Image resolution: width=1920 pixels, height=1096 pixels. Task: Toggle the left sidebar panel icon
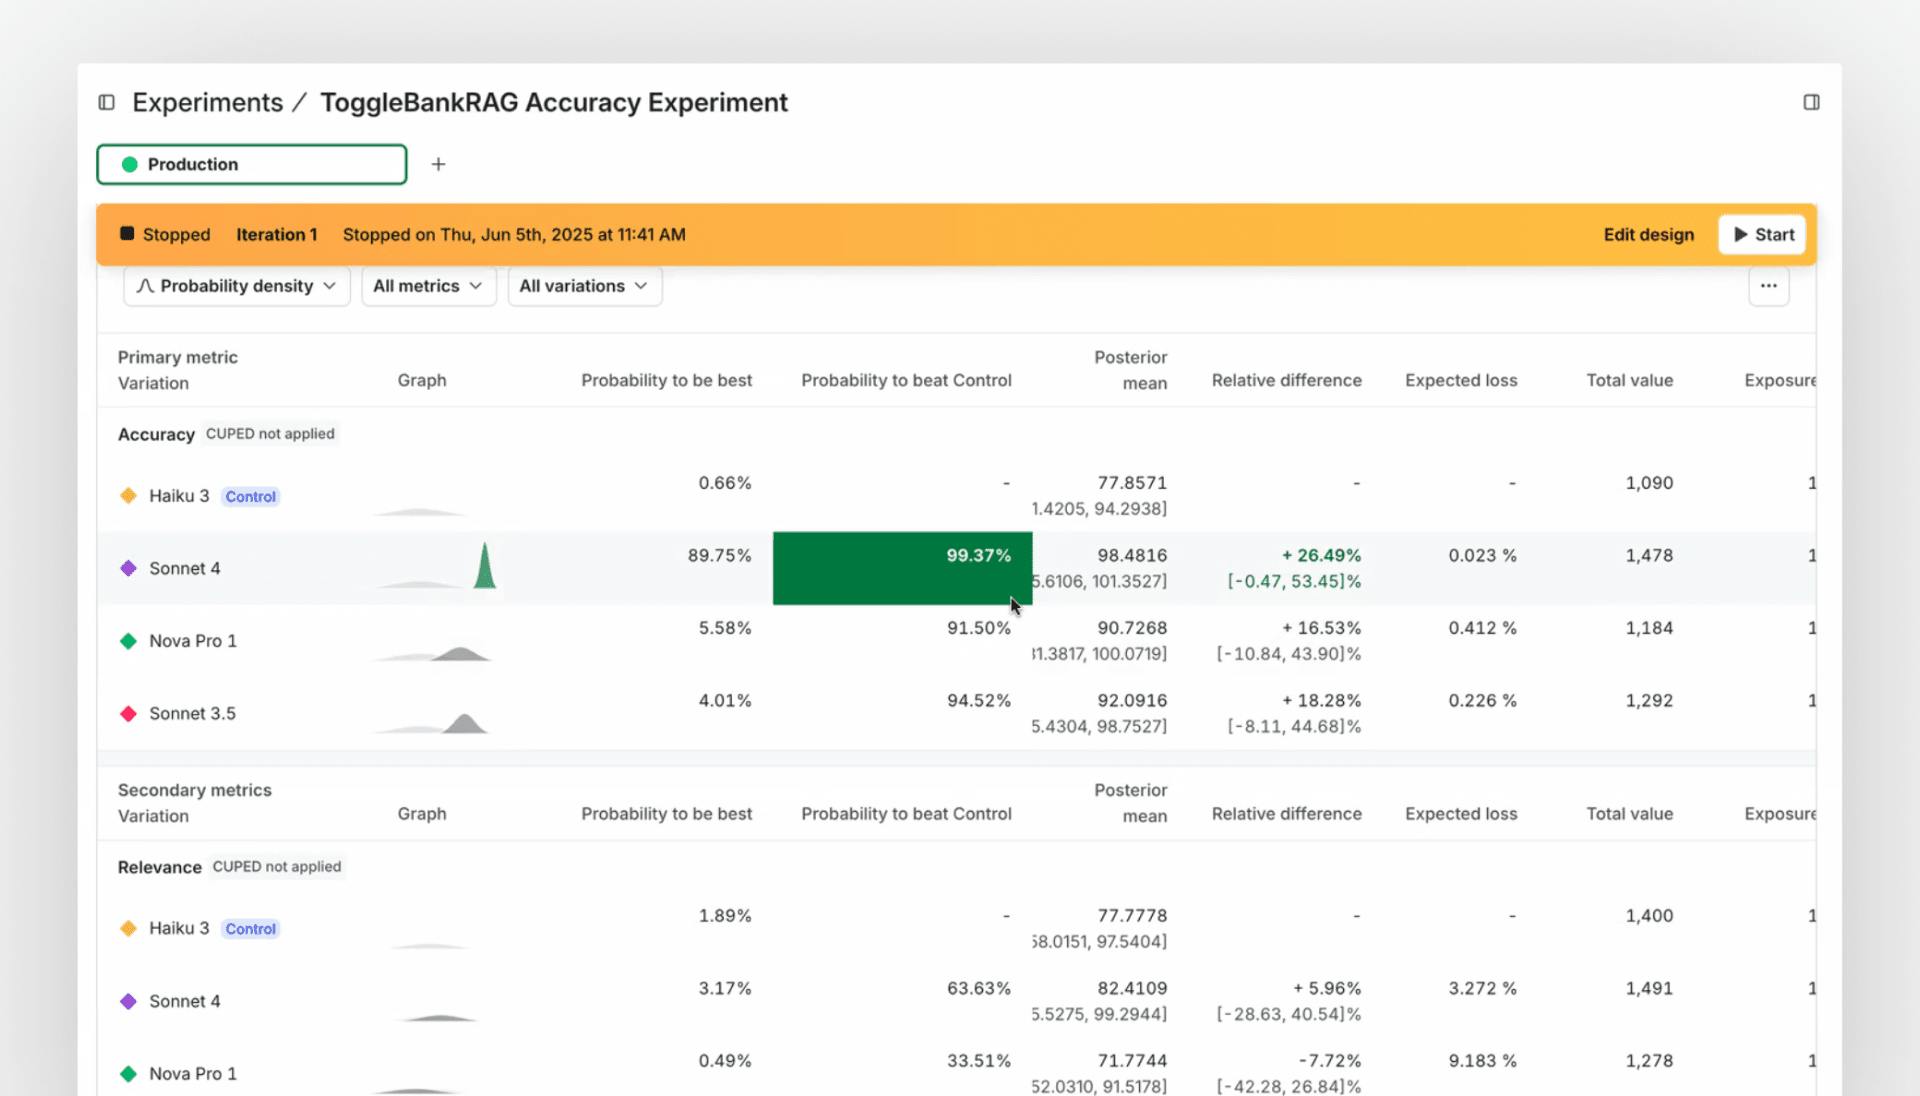pyautogui.click(x=107, y=102)
